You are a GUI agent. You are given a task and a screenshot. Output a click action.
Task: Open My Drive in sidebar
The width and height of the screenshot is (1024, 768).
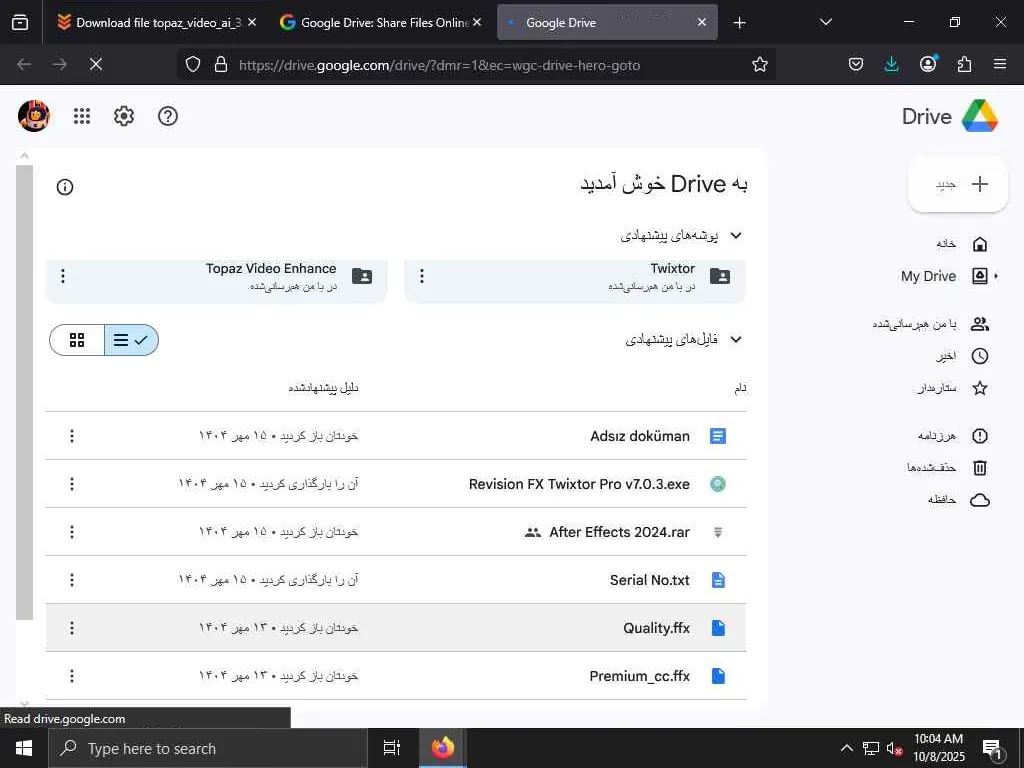click(944, 276)
